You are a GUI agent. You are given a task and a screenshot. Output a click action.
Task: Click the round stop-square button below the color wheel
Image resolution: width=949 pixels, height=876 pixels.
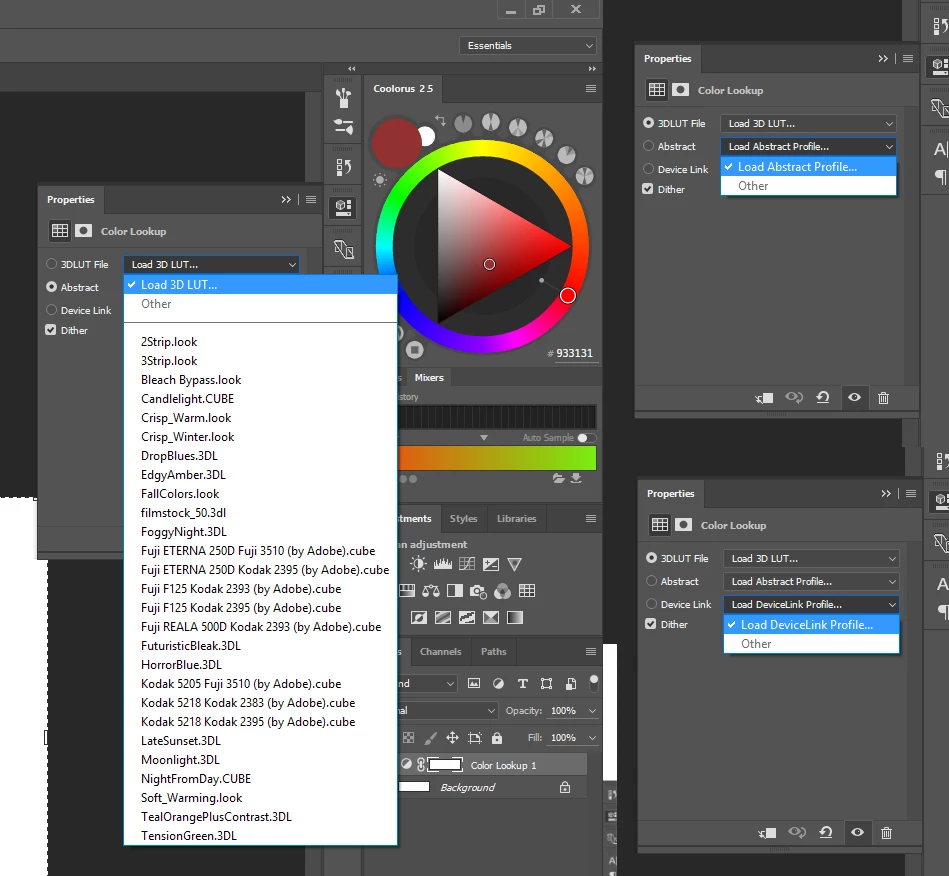pos(415,349)
